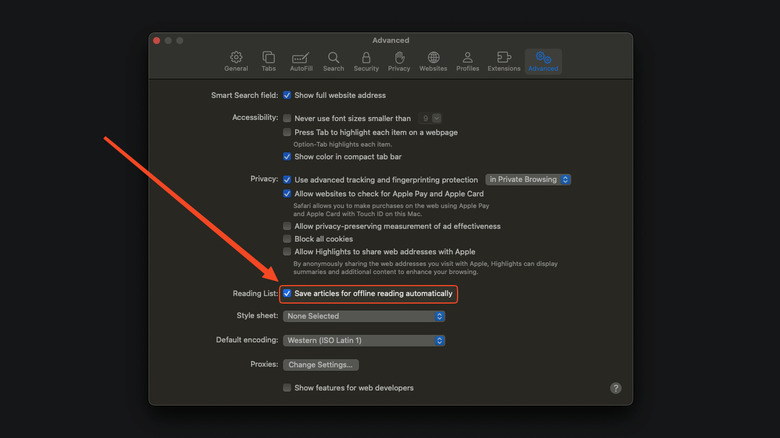Image resolution: width=780 pixels, height=438 pixels.
Task: Expand the Style sheet None Selected menu
Action: tap(364, 316)
